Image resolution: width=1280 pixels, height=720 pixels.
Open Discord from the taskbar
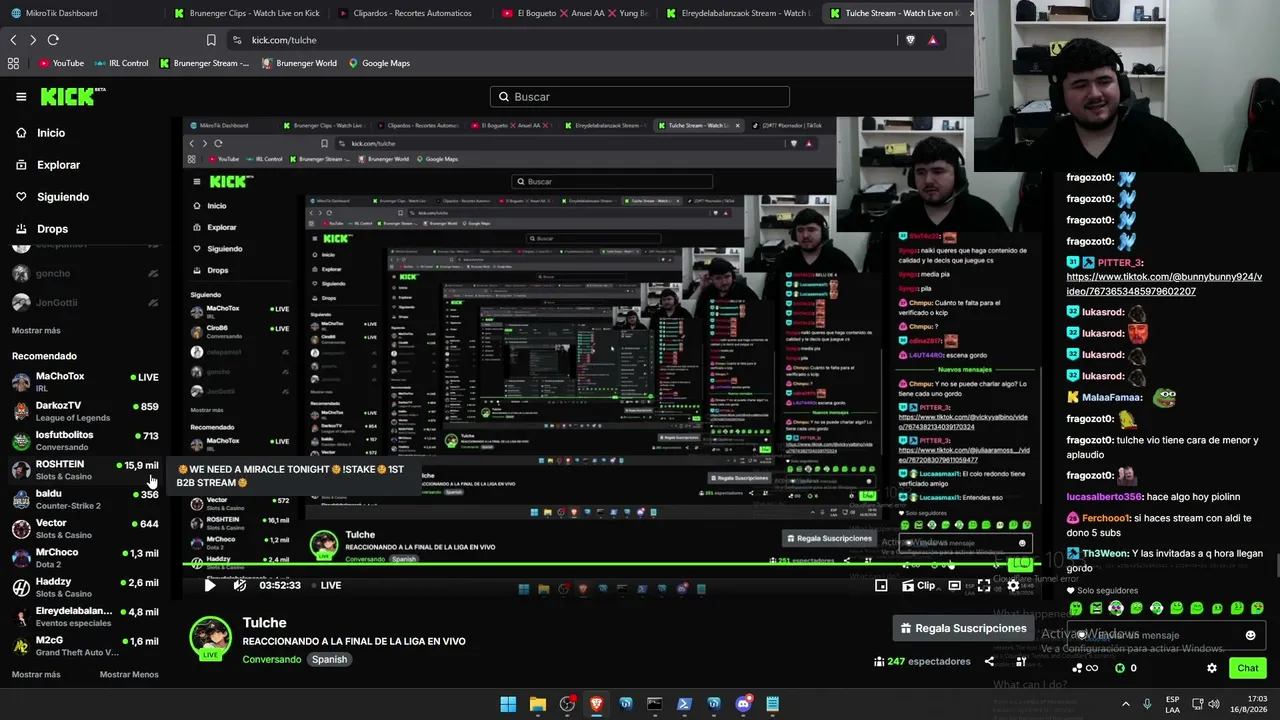pos(743,704)
